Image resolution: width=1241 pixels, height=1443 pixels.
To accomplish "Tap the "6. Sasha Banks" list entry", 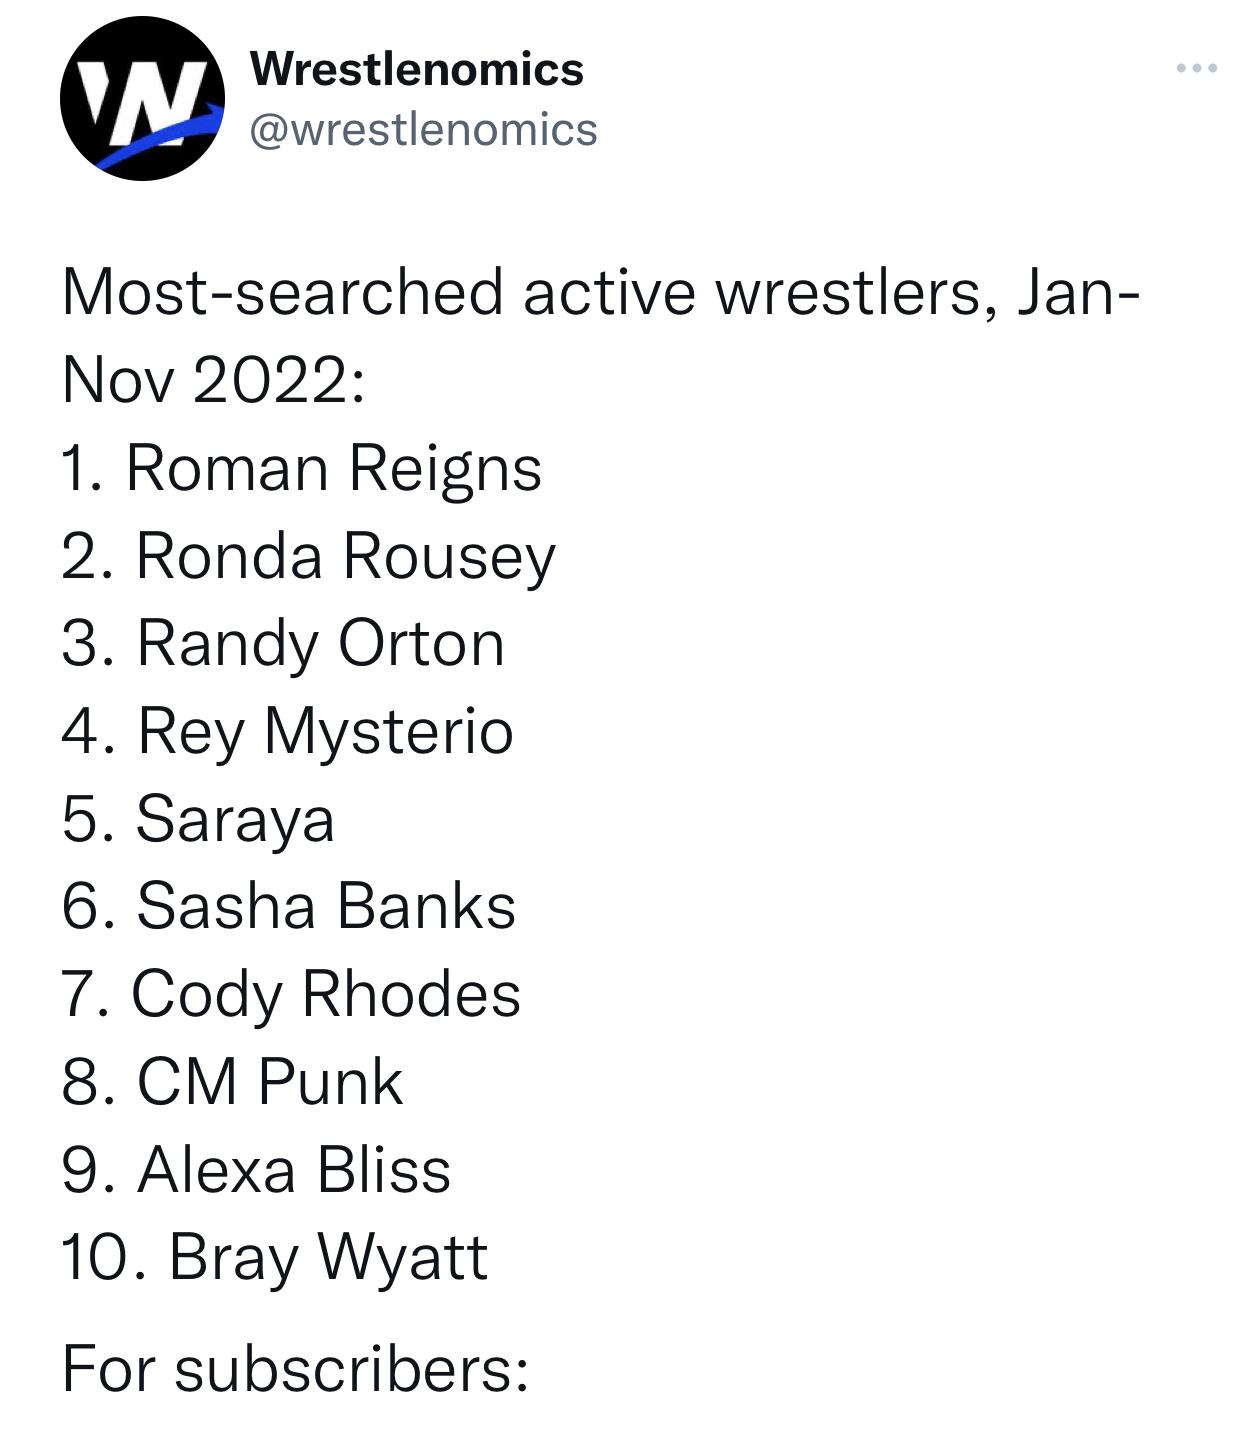I will [289, 906].
